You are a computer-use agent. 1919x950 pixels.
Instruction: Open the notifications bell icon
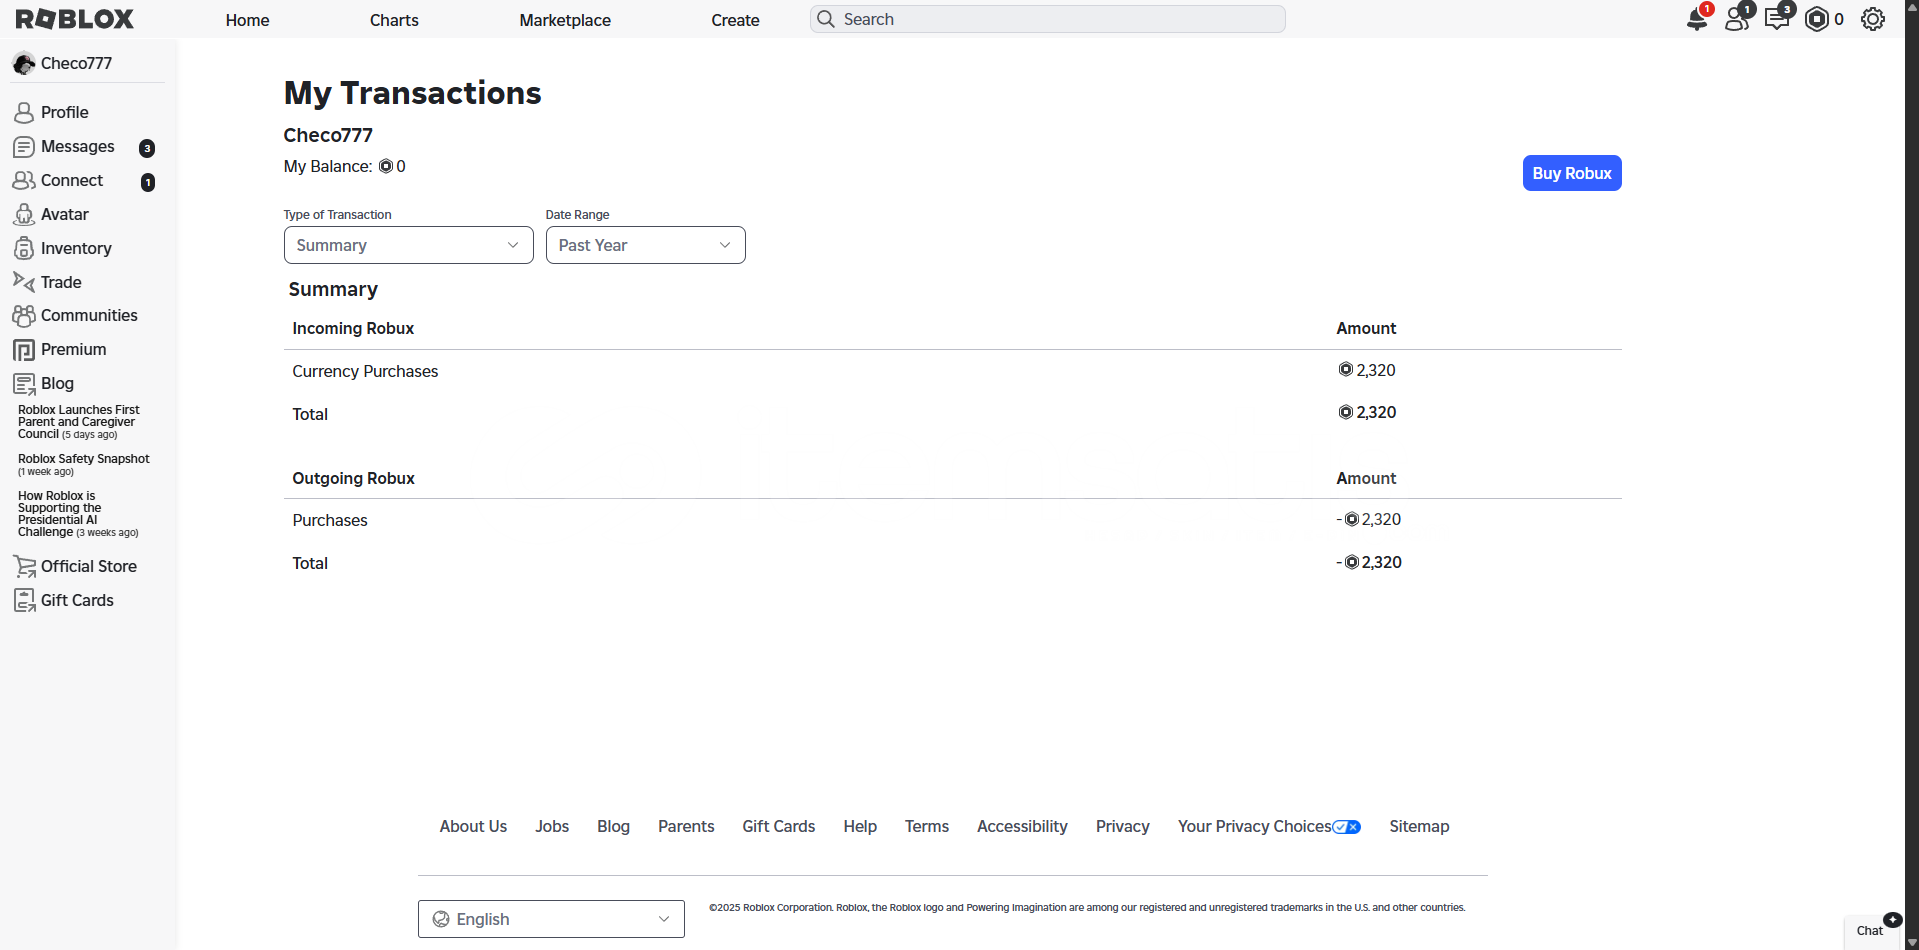tap(1697, 20)
